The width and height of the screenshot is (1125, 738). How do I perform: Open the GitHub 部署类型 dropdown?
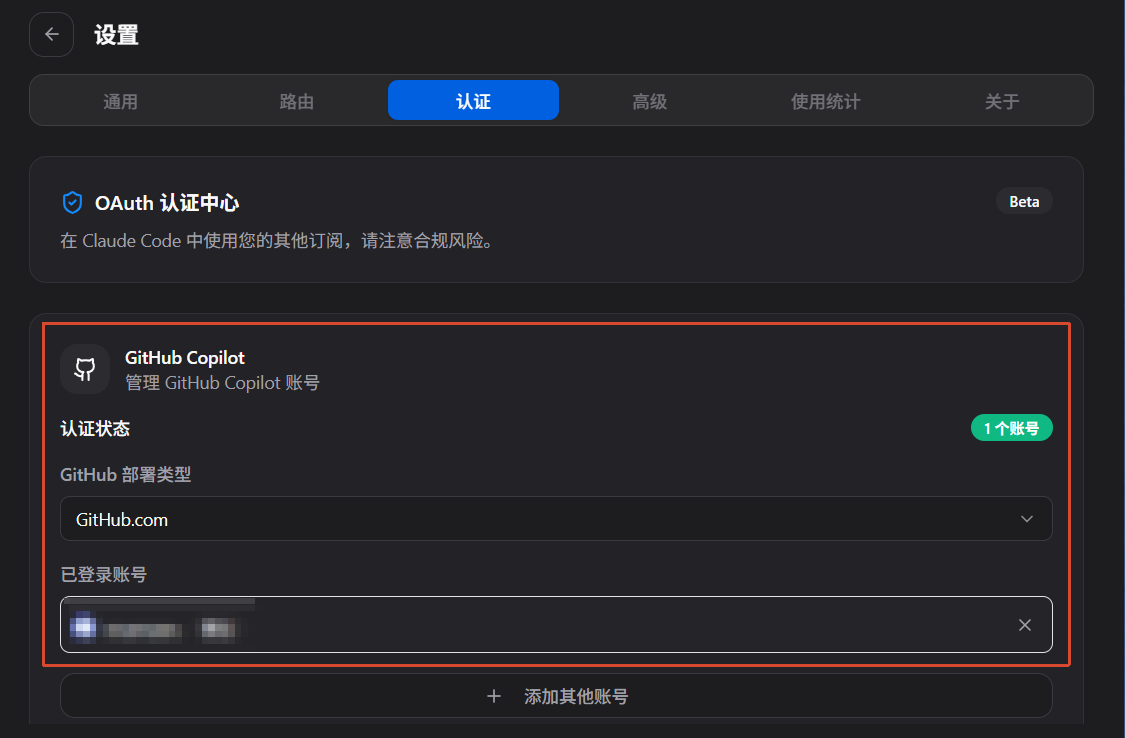pos(556,519)
